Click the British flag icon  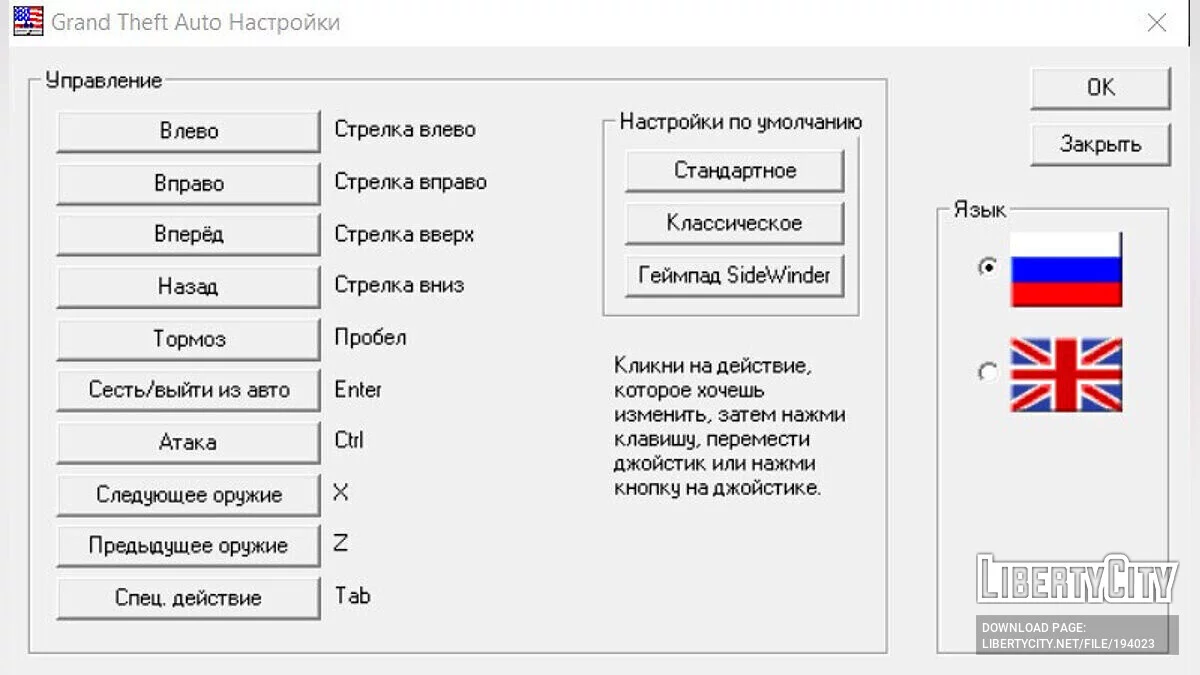click(1066, 374)
